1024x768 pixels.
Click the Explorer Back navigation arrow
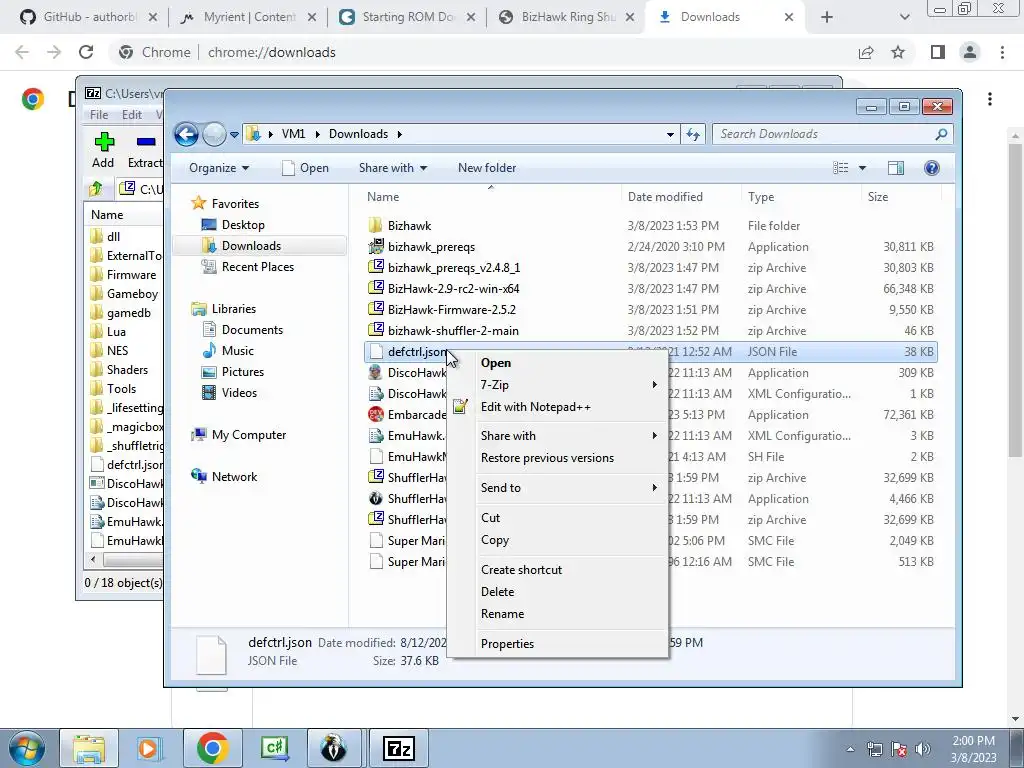point(186,135)
